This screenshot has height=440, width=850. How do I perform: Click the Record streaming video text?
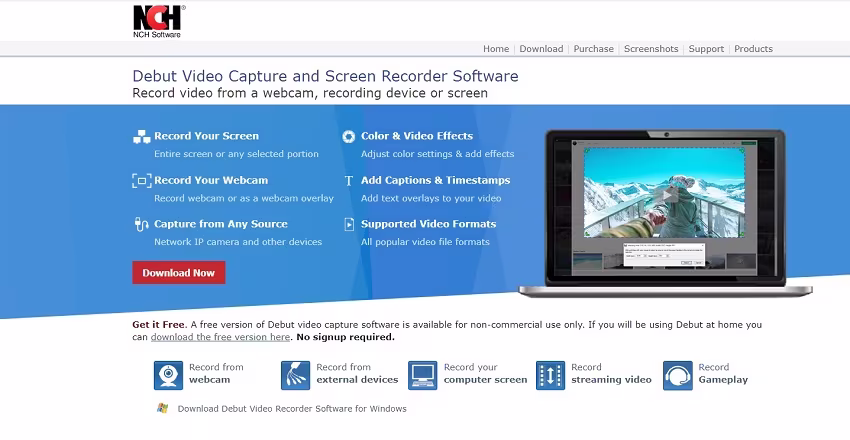pyautogui.click(x=611, y=373)
